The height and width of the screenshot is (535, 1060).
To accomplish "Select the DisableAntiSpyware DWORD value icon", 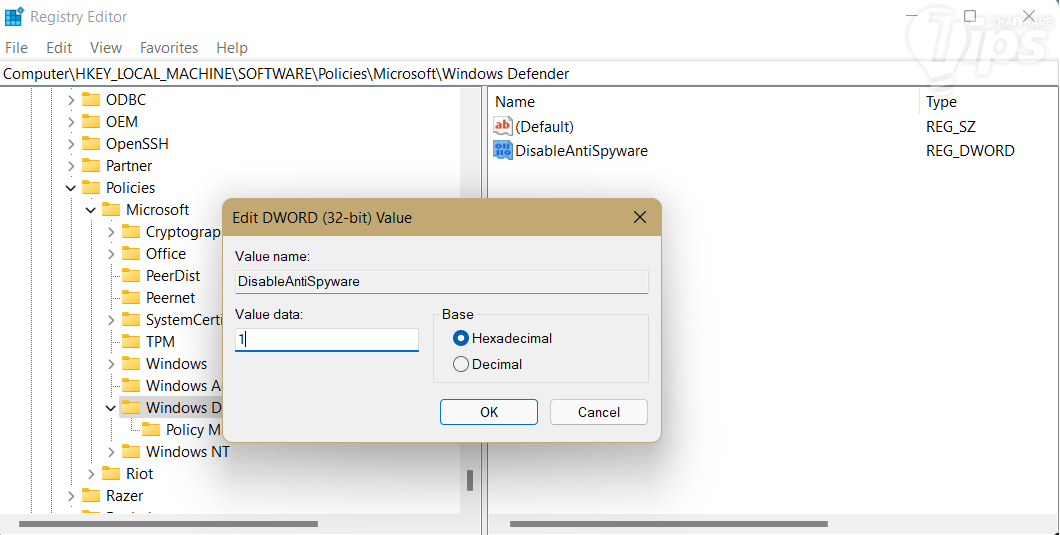I will click(x=502, y=150).
